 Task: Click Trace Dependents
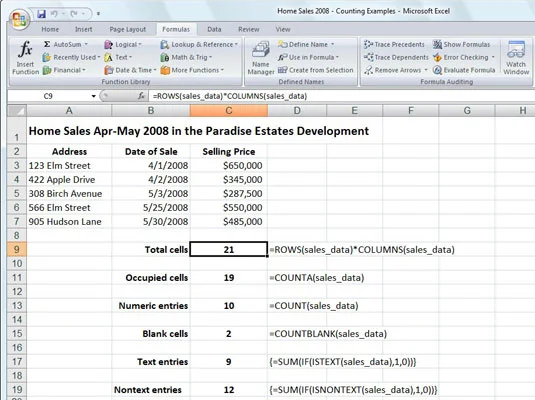396,57
